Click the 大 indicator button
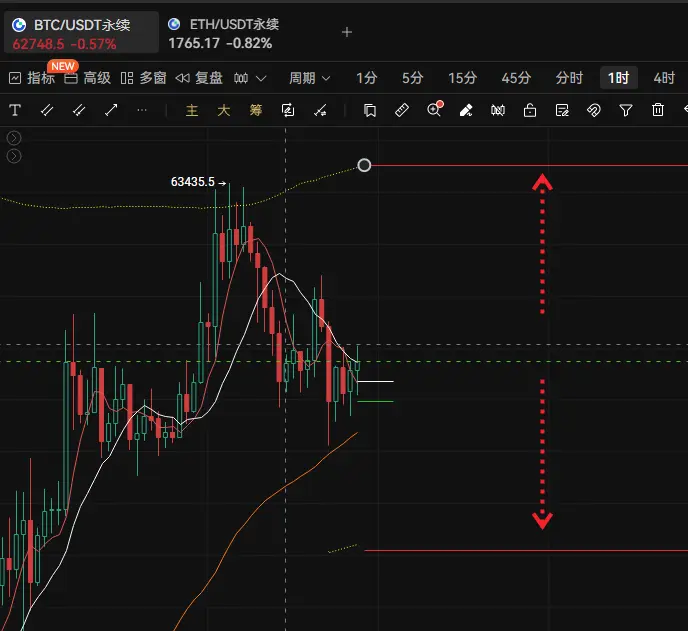The image size is (688, 631). click(224, 110)
